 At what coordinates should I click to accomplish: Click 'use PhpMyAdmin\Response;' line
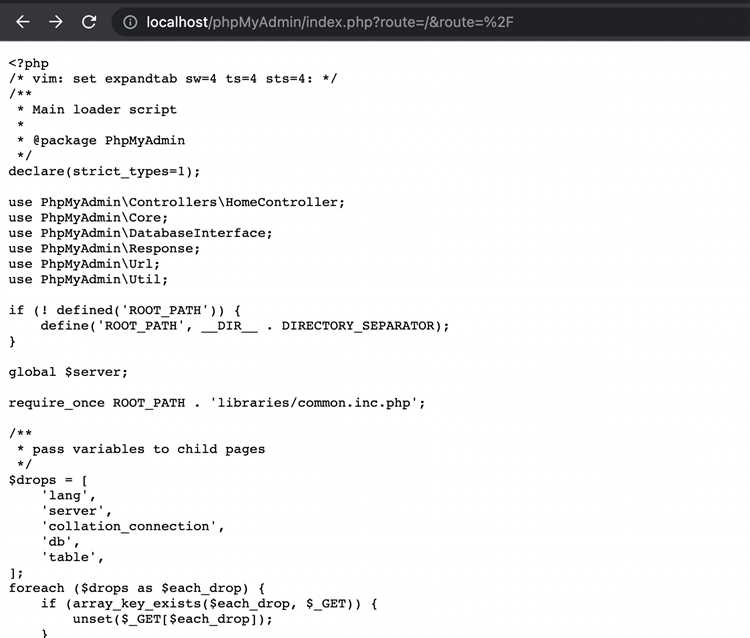coord(104,249)
